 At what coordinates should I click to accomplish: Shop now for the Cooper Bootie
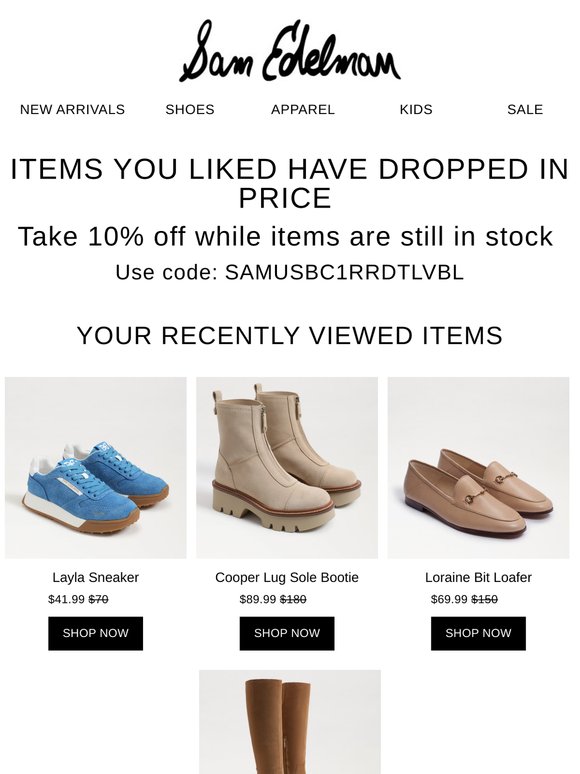[x=287, y=633]
